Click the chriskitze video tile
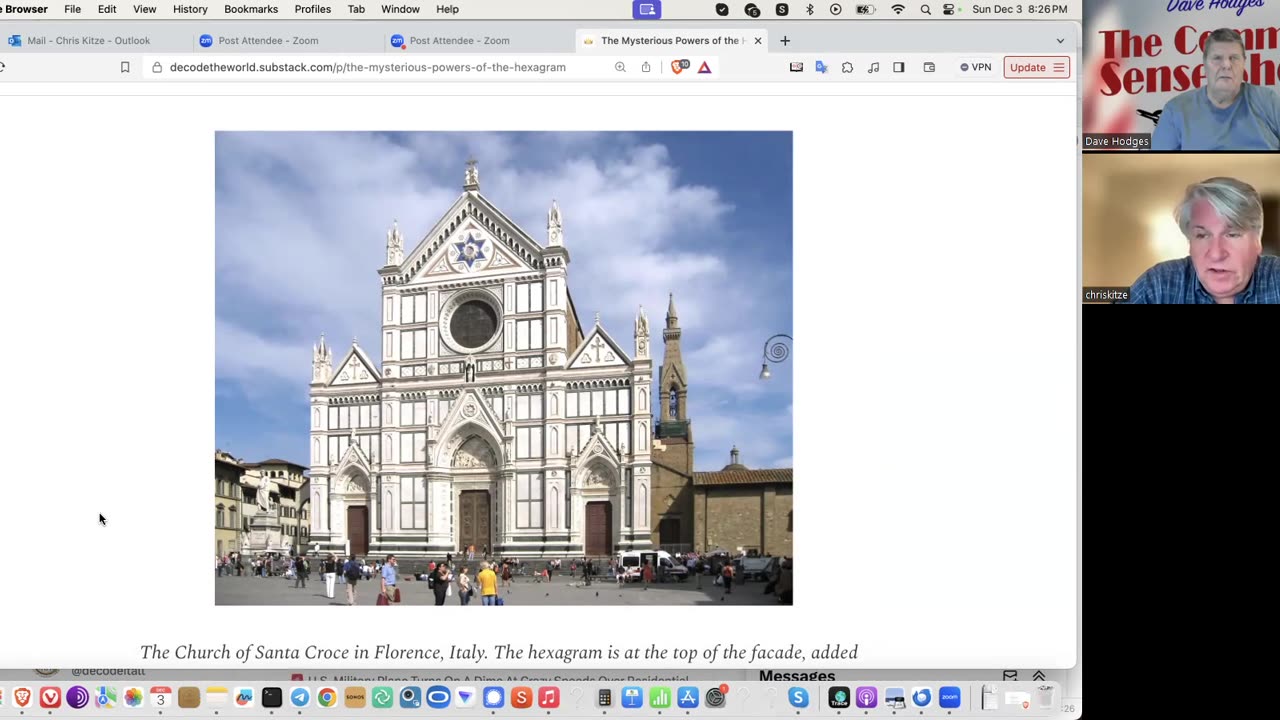 (1181, 228)
